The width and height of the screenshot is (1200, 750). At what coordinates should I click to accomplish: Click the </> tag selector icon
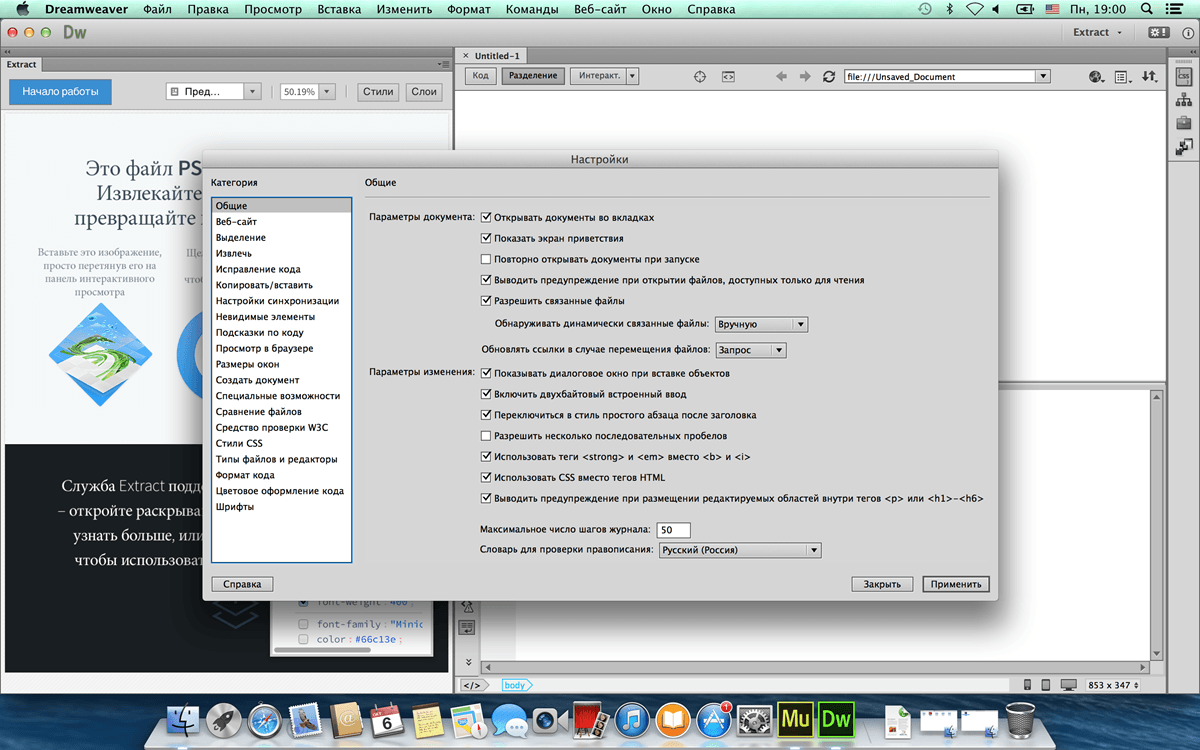tap(475, 685)
